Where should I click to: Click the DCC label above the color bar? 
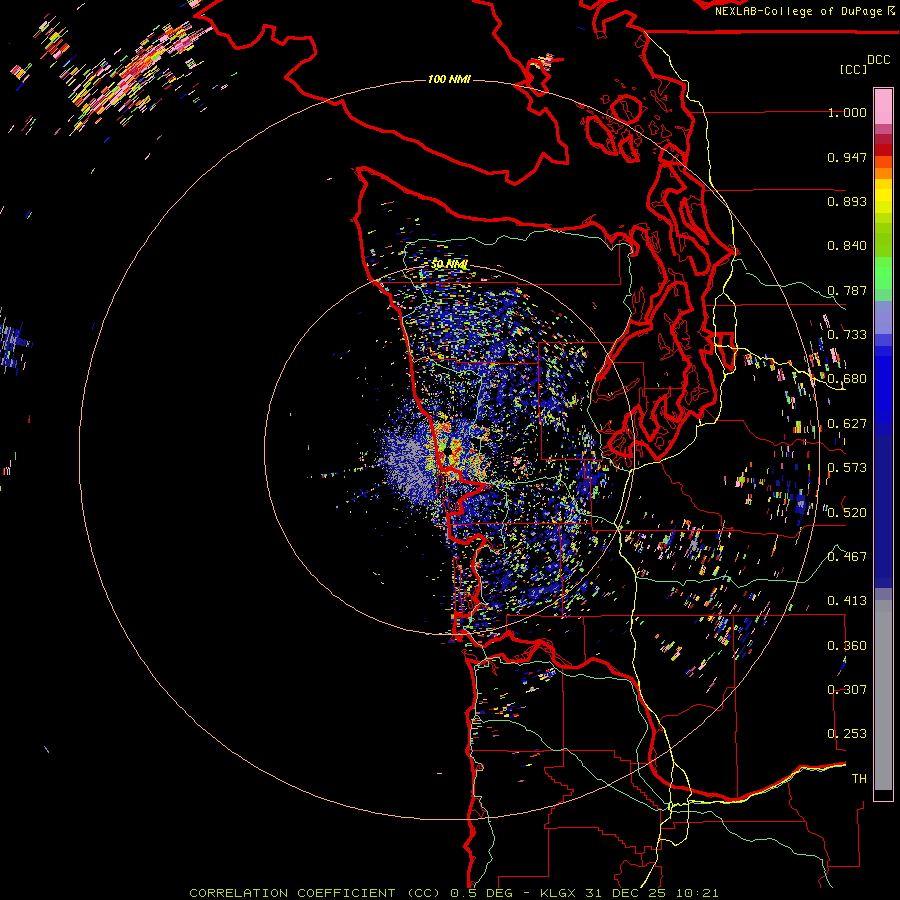pyautogui.click(x=878, y=60)
